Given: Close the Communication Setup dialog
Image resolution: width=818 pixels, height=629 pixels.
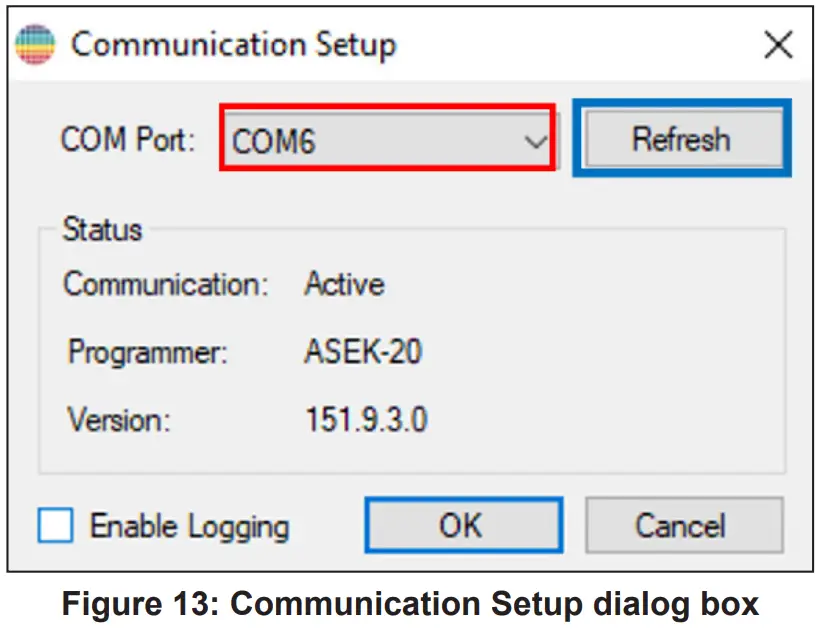Looking at the screenshot, I should 777,45.
